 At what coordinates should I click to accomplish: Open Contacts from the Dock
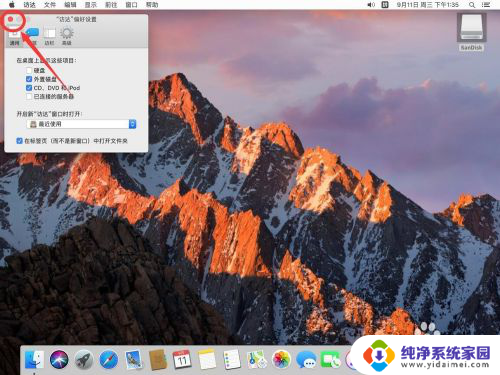[158, 359]
